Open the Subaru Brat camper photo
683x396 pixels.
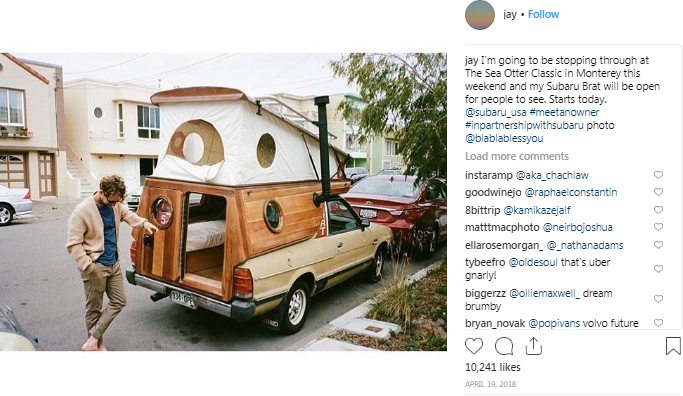pos(223,202)
